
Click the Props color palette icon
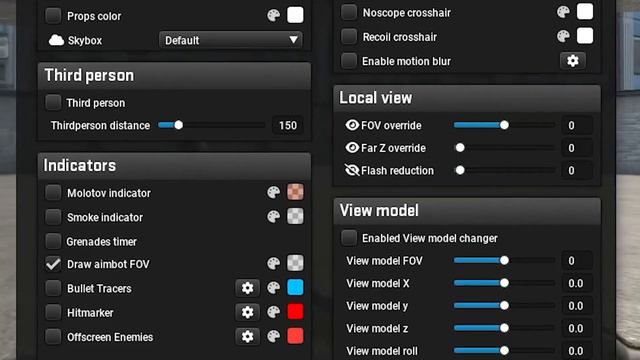273,16
